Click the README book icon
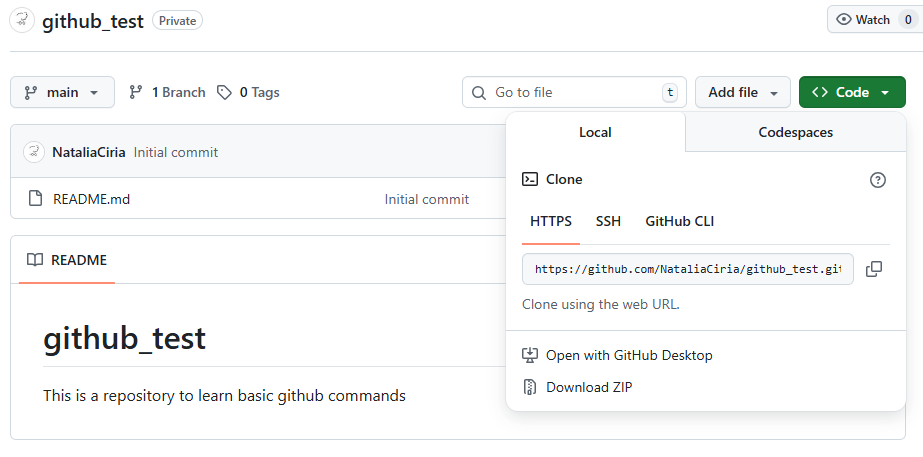The height and width of the screenshot is (457, 923). (x=35, y=260)
